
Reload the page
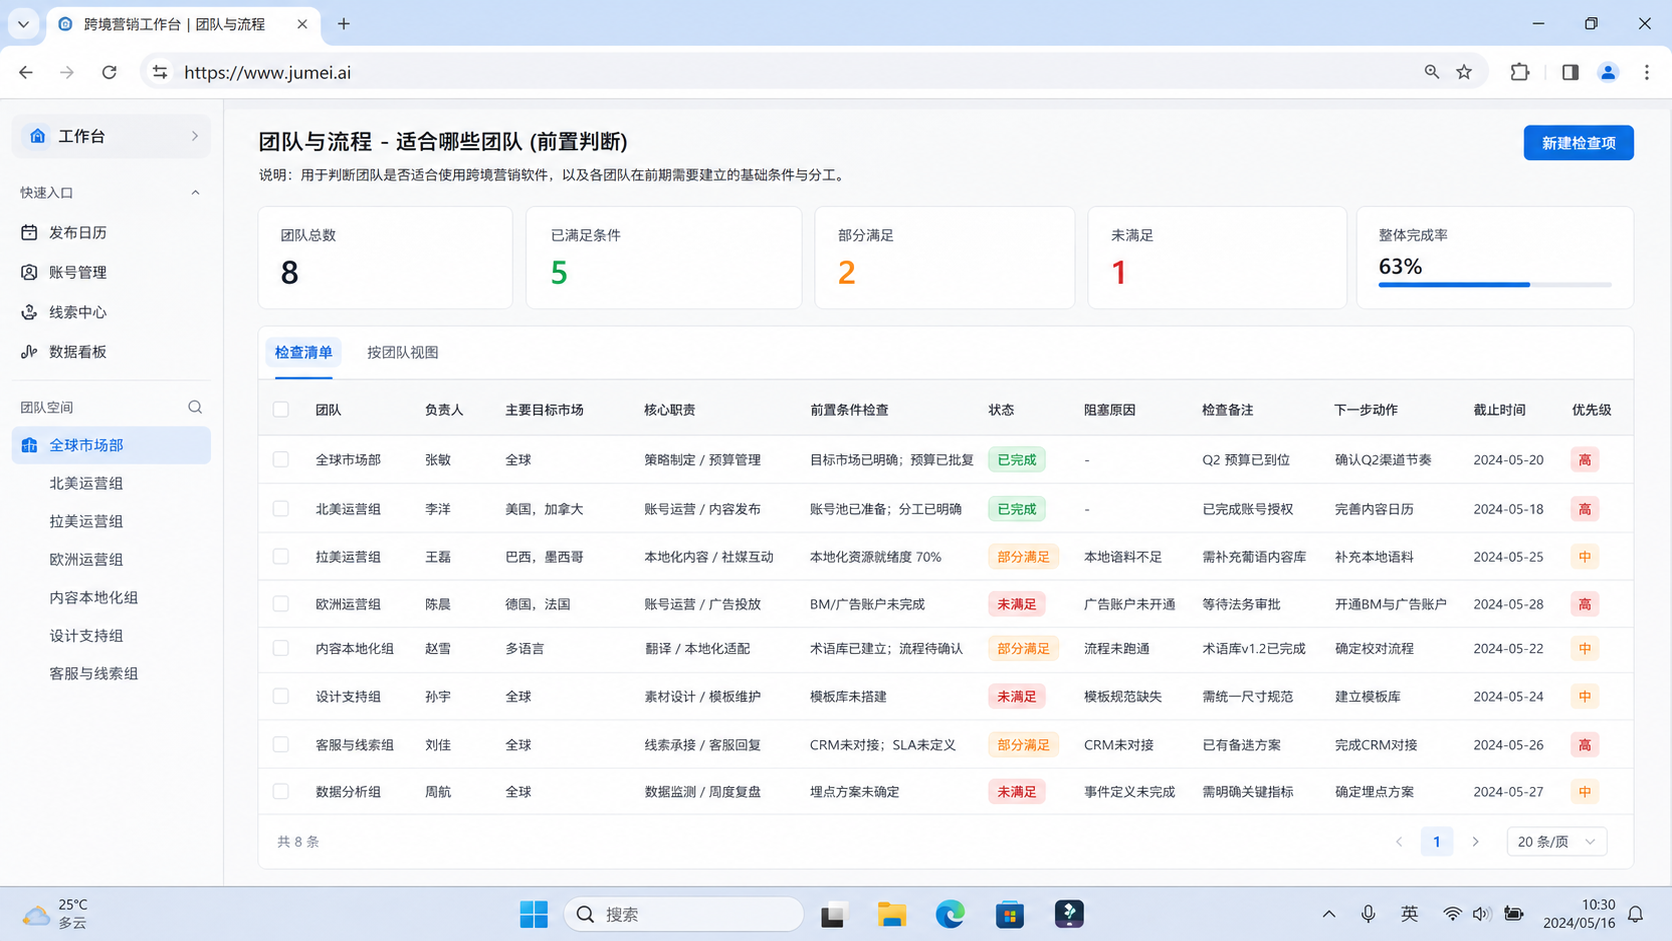[109, 72]
